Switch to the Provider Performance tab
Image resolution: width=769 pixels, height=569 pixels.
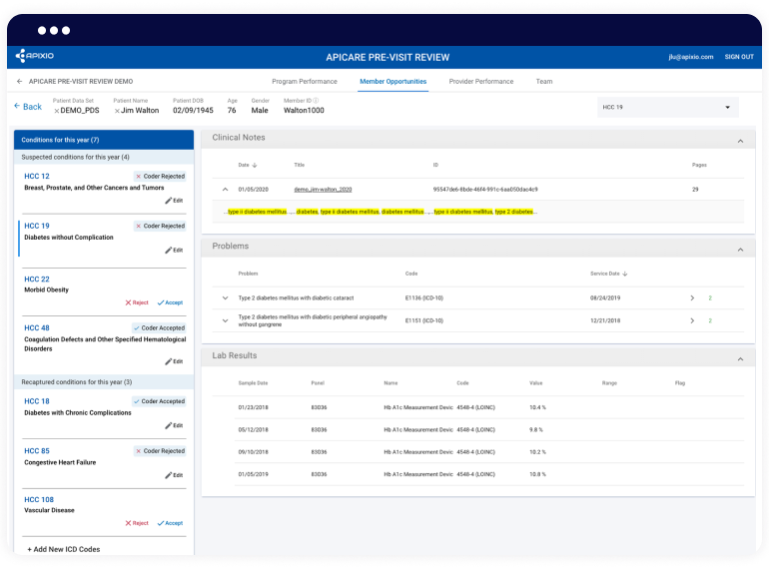click(481, 81)
